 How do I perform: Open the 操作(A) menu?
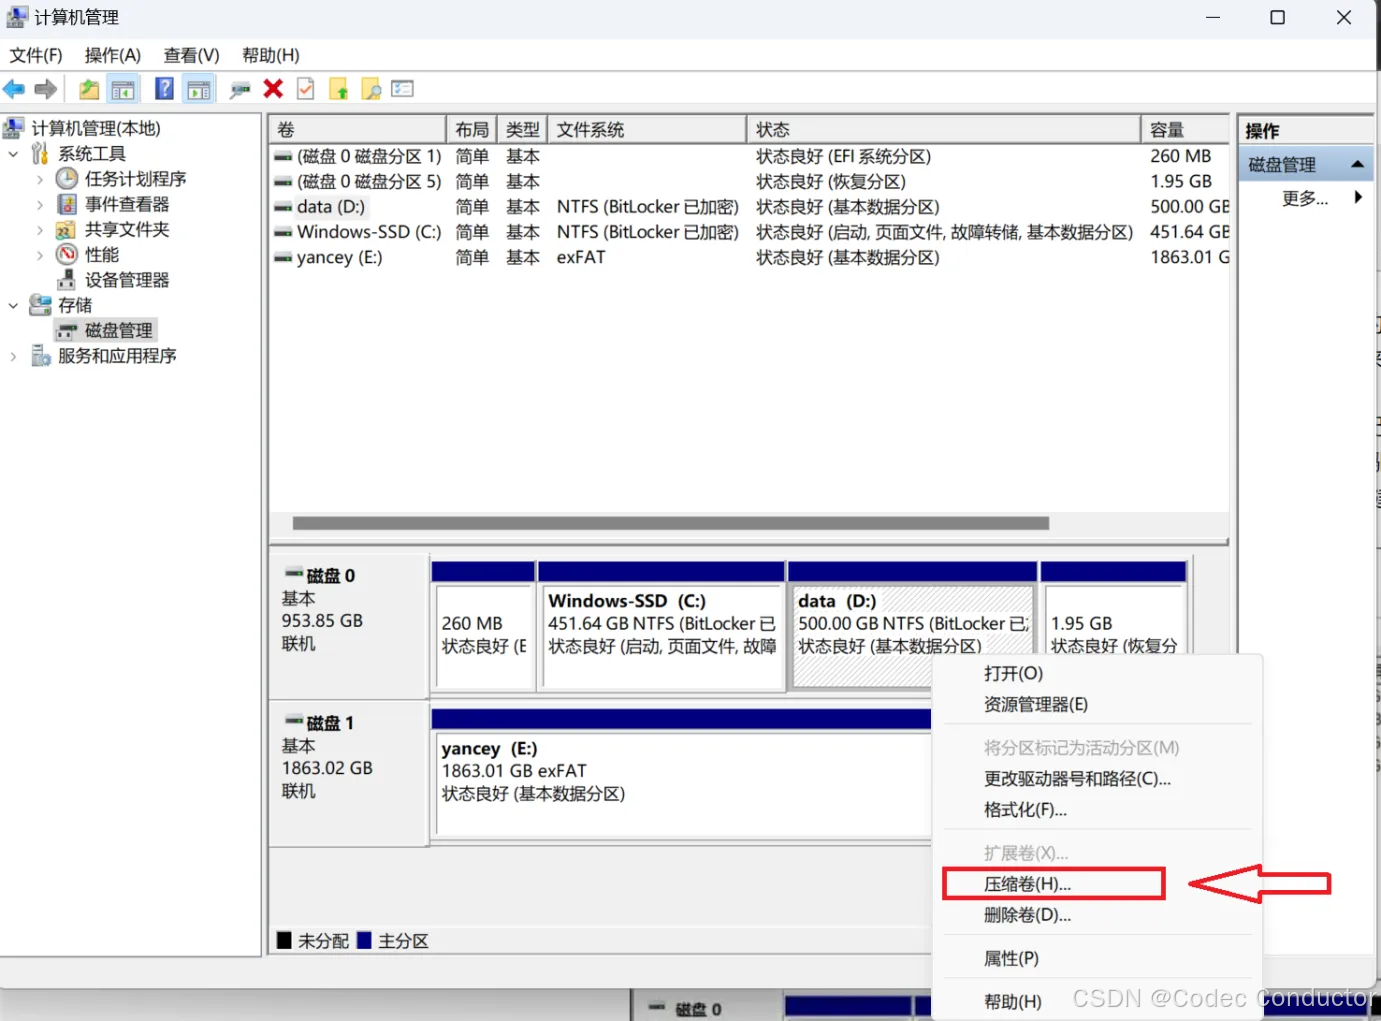(x=113, y=55)
